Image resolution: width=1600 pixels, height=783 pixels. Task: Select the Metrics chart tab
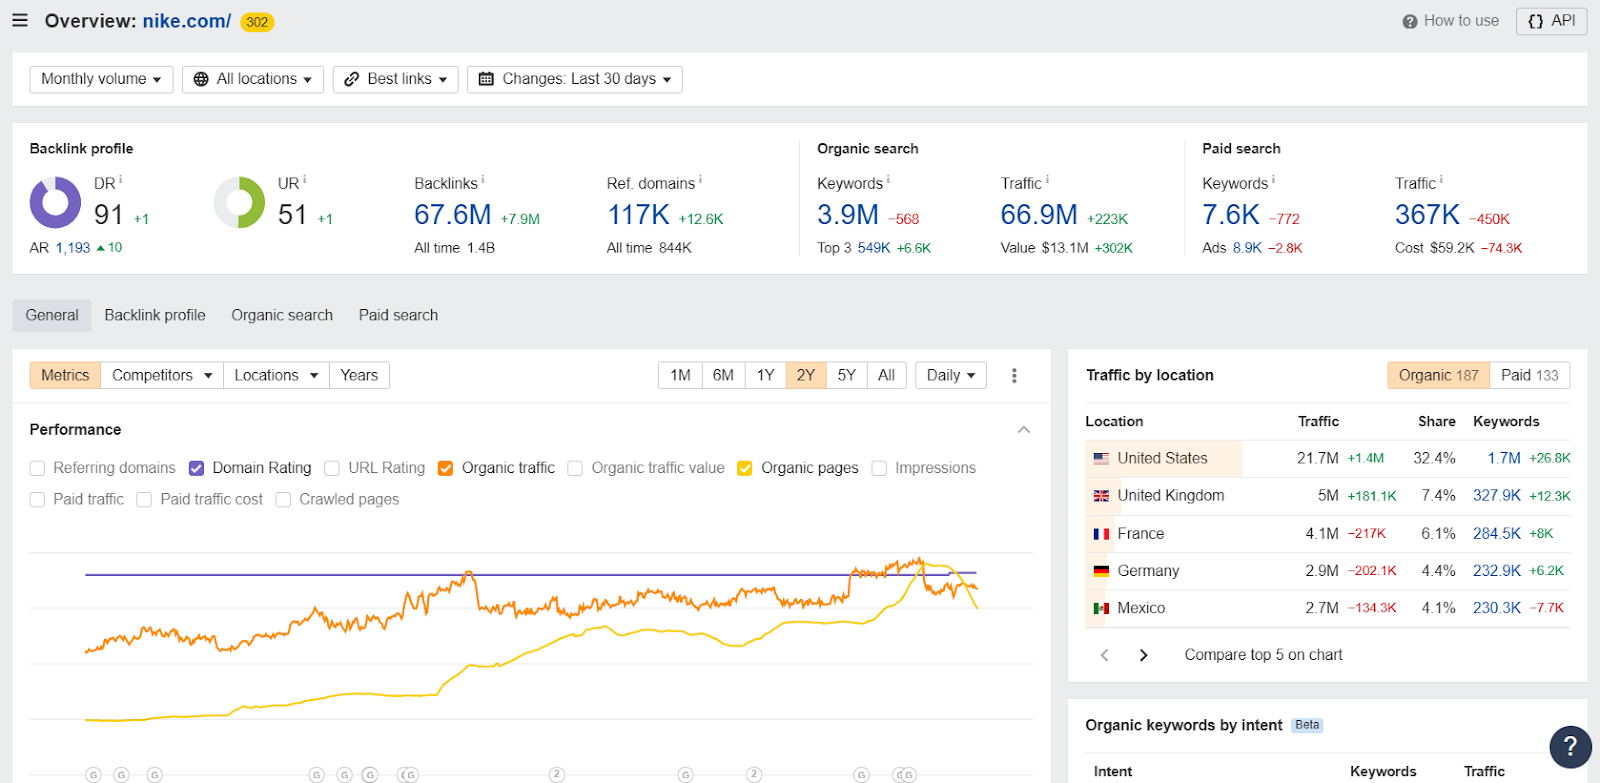coord(65,375)
